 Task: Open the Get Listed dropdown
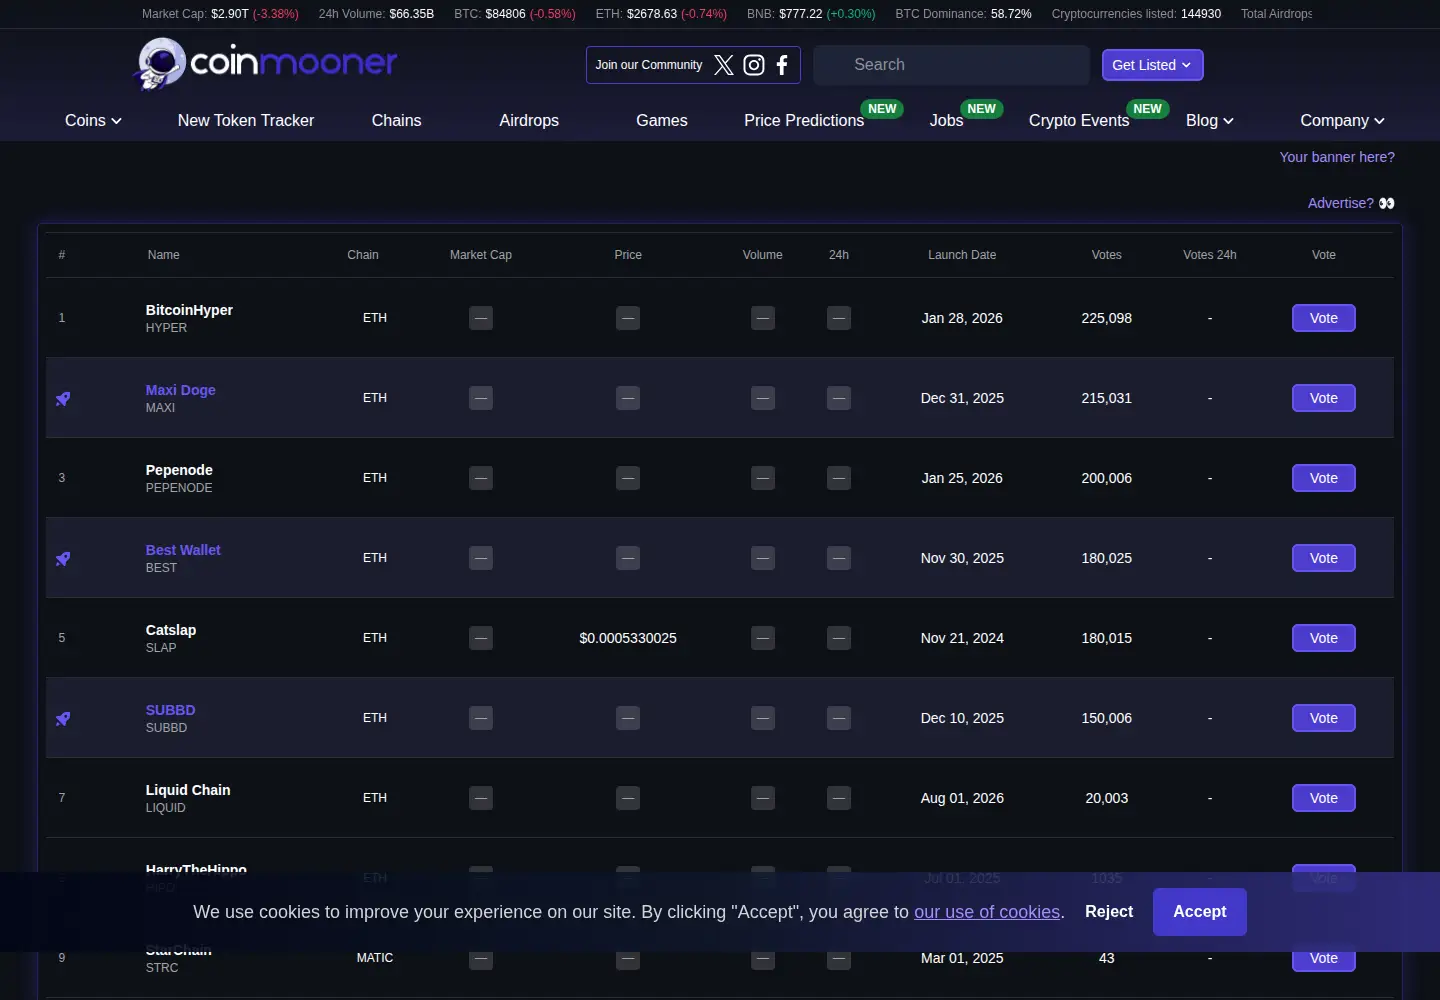tap(1152, 65)
